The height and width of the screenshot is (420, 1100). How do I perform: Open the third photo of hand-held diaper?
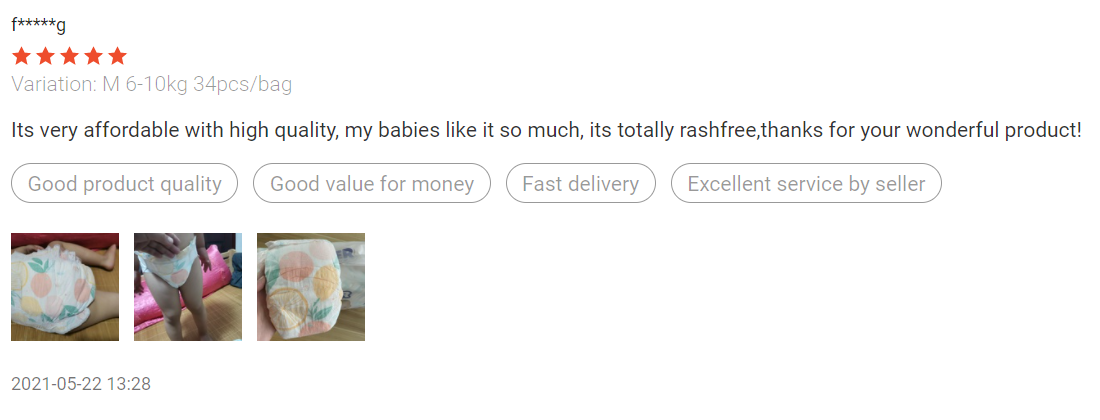(x=311, y=287)
